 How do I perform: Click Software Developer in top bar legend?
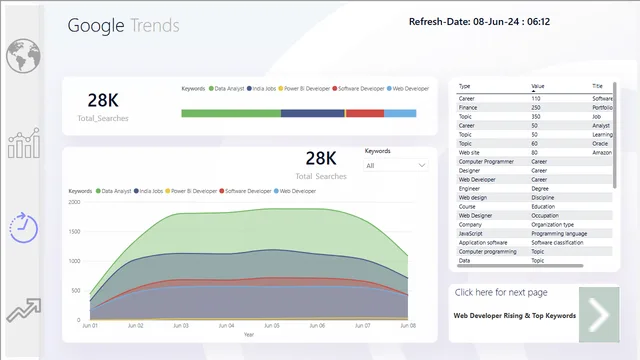358,89
